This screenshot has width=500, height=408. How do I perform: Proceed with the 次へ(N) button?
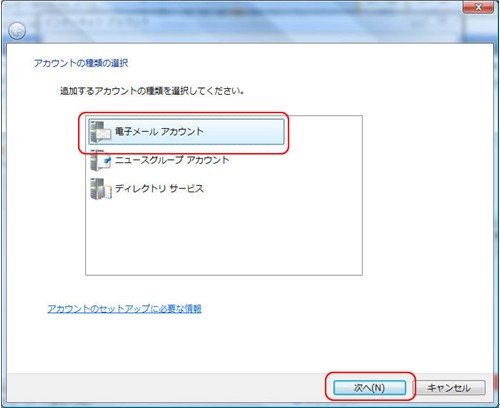tap(370, 388)
